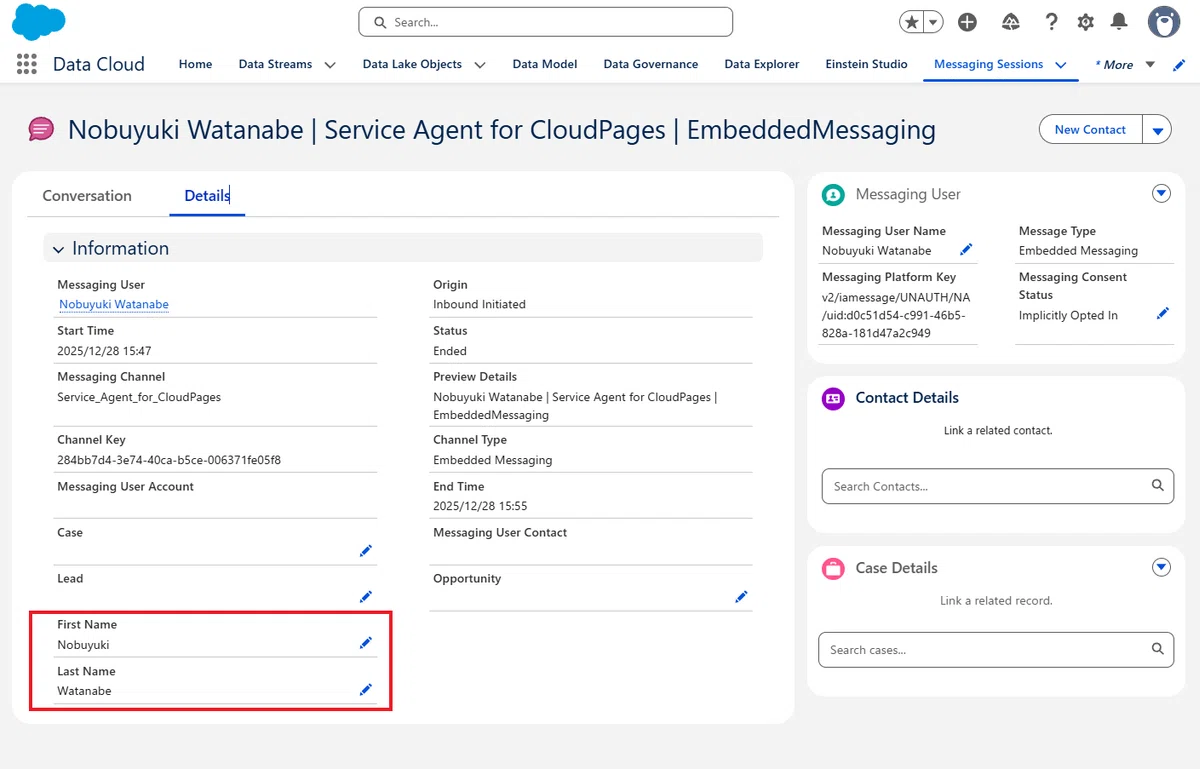1200x769 pixels.
Task: Click the Messaging User card icon
Action: 833,194
